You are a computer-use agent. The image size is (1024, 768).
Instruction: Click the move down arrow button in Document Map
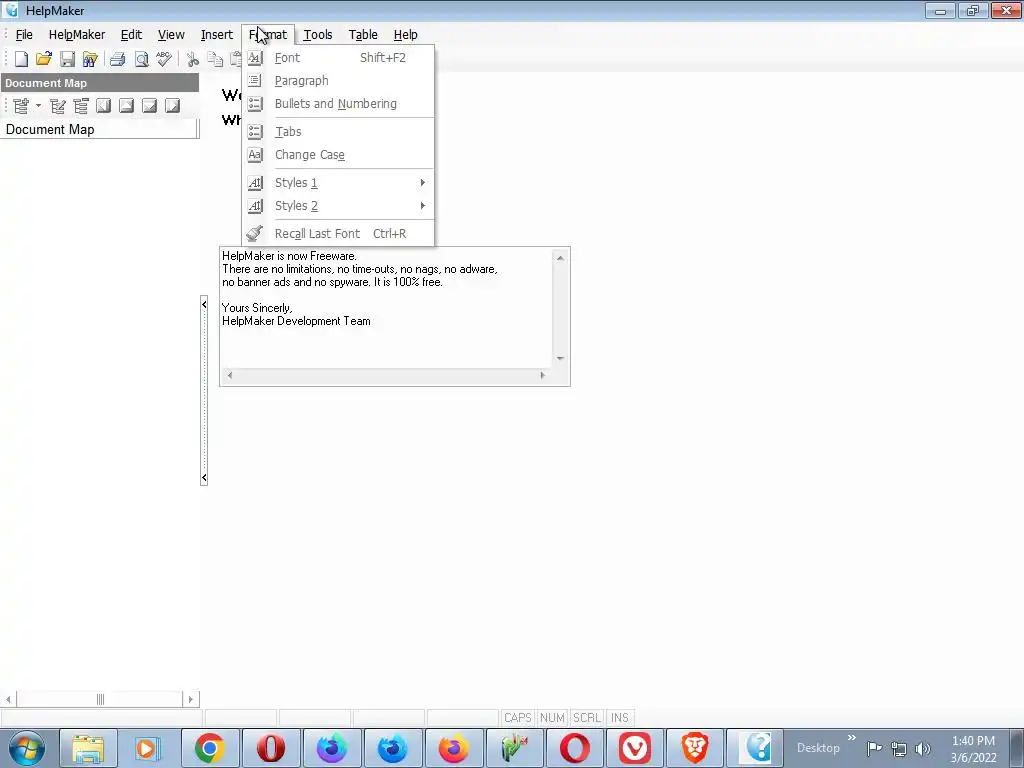coord(150,106)
